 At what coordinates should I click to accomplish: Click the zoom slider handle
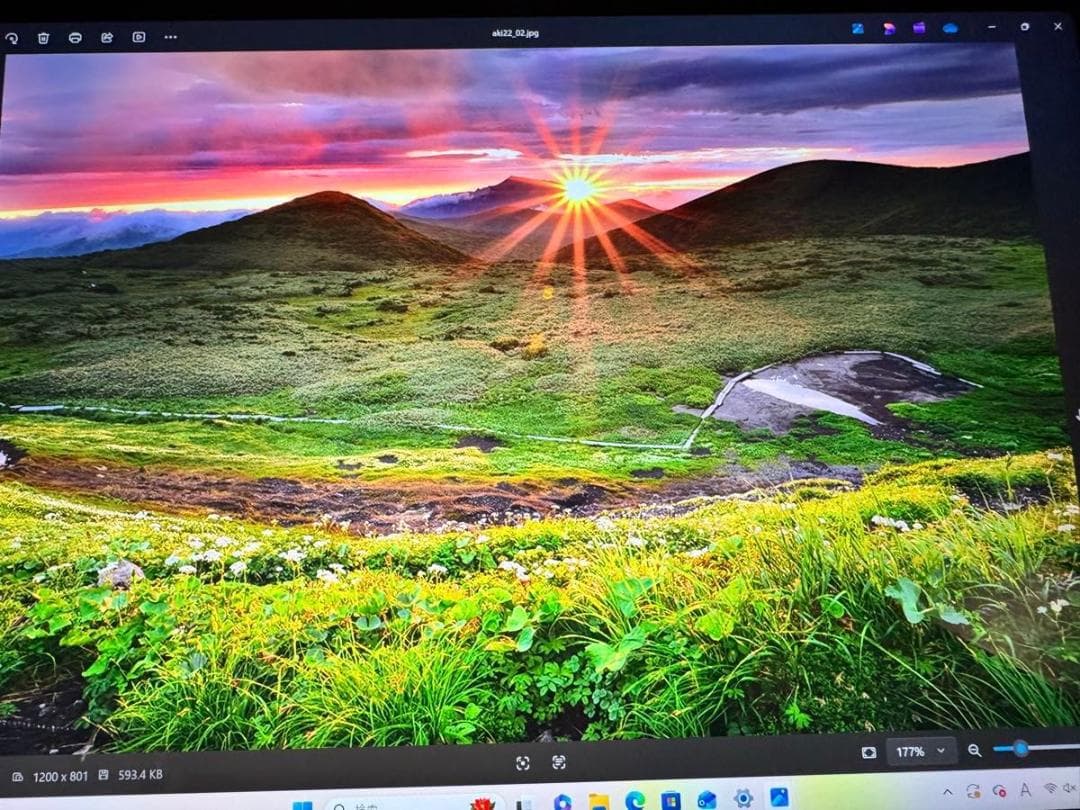pos(1020,748)
